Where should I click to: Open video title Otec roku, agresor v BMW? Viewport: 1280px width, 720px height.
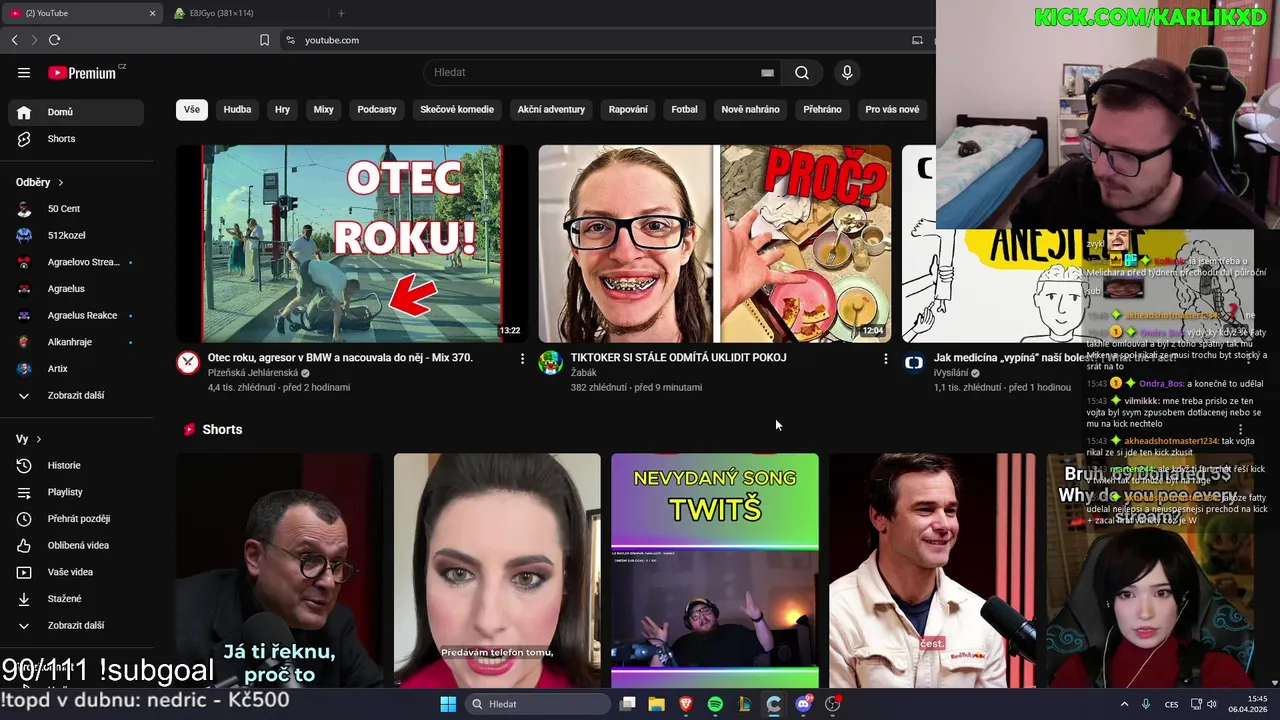340,358
